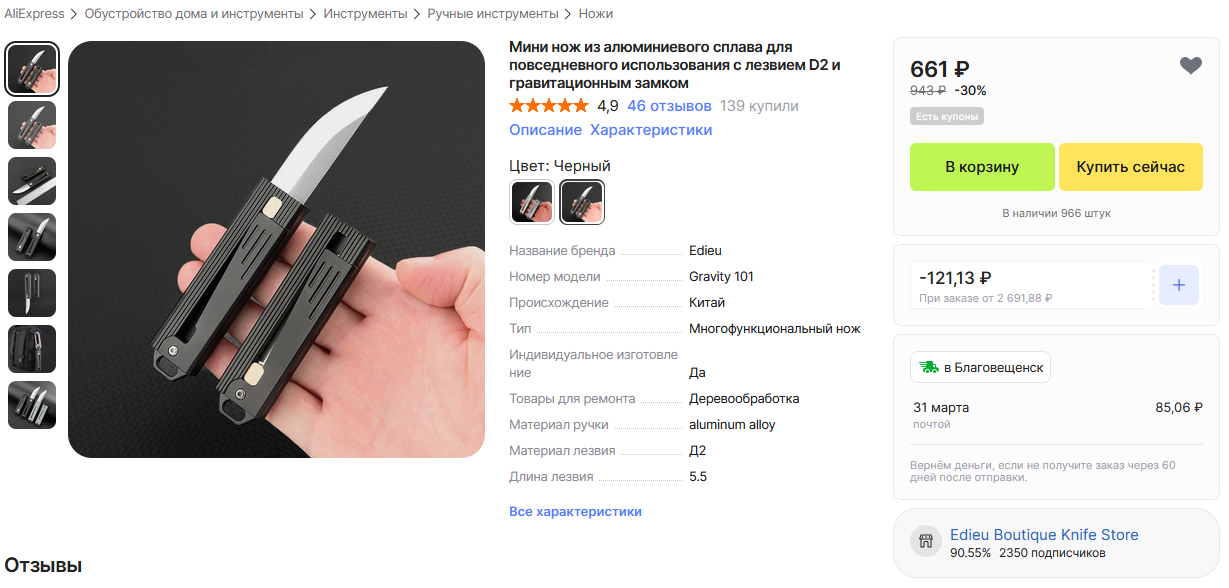The height and width of the screenshot is (588, 1229).
Task: Click the green delivery truck icon
Action: pyautogui.click(x=929, y=367)
